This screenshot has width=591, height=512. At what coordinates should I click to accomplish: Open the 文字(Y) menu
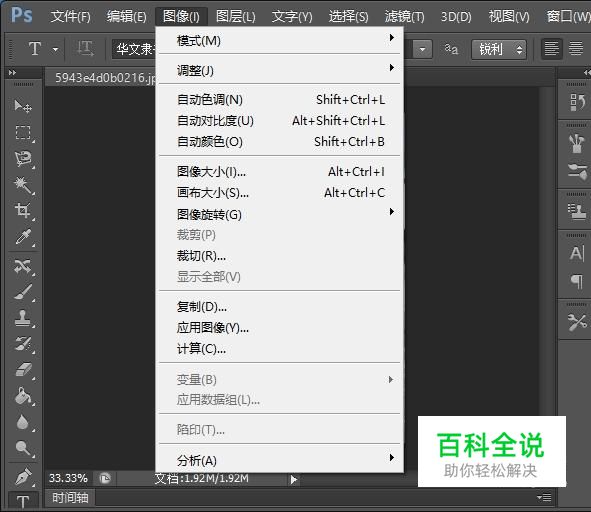tap(292, 16)
